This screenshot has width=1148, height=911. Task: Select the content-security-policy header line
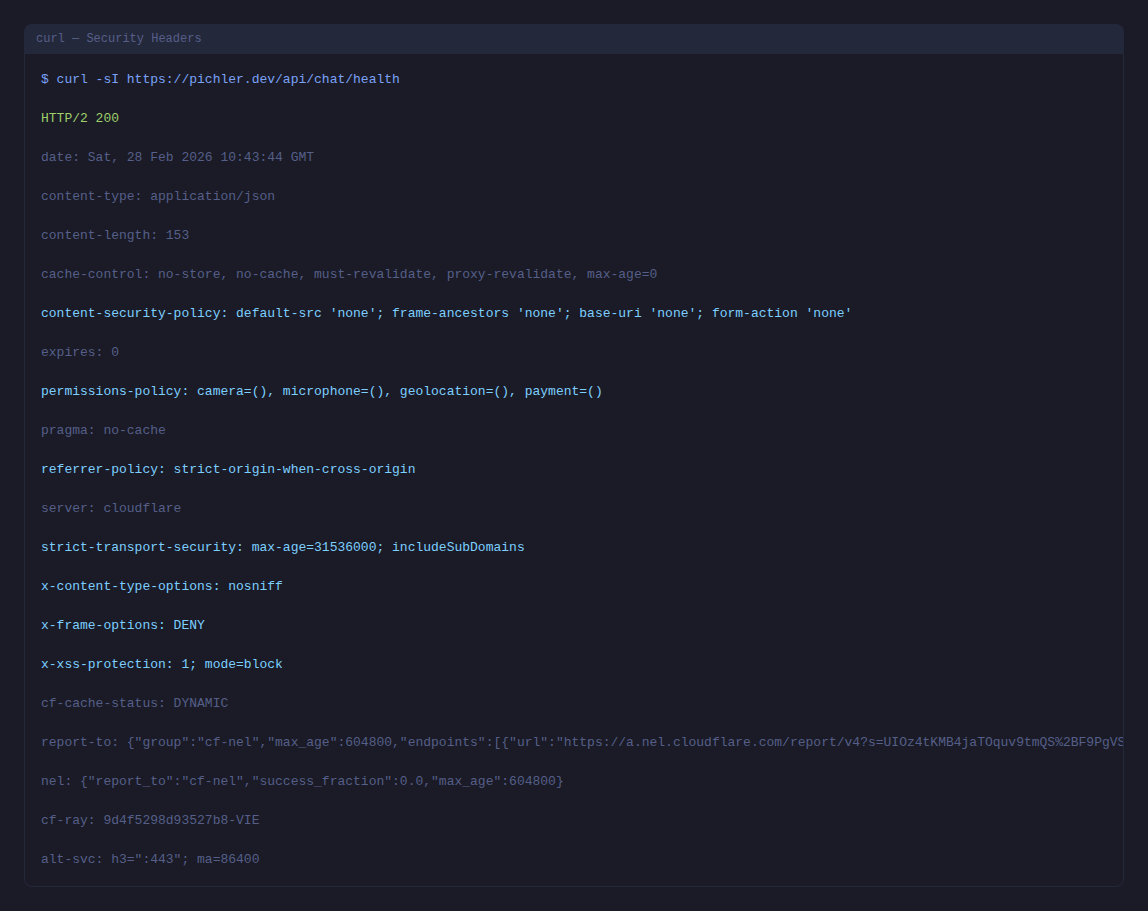click(446, 313)
